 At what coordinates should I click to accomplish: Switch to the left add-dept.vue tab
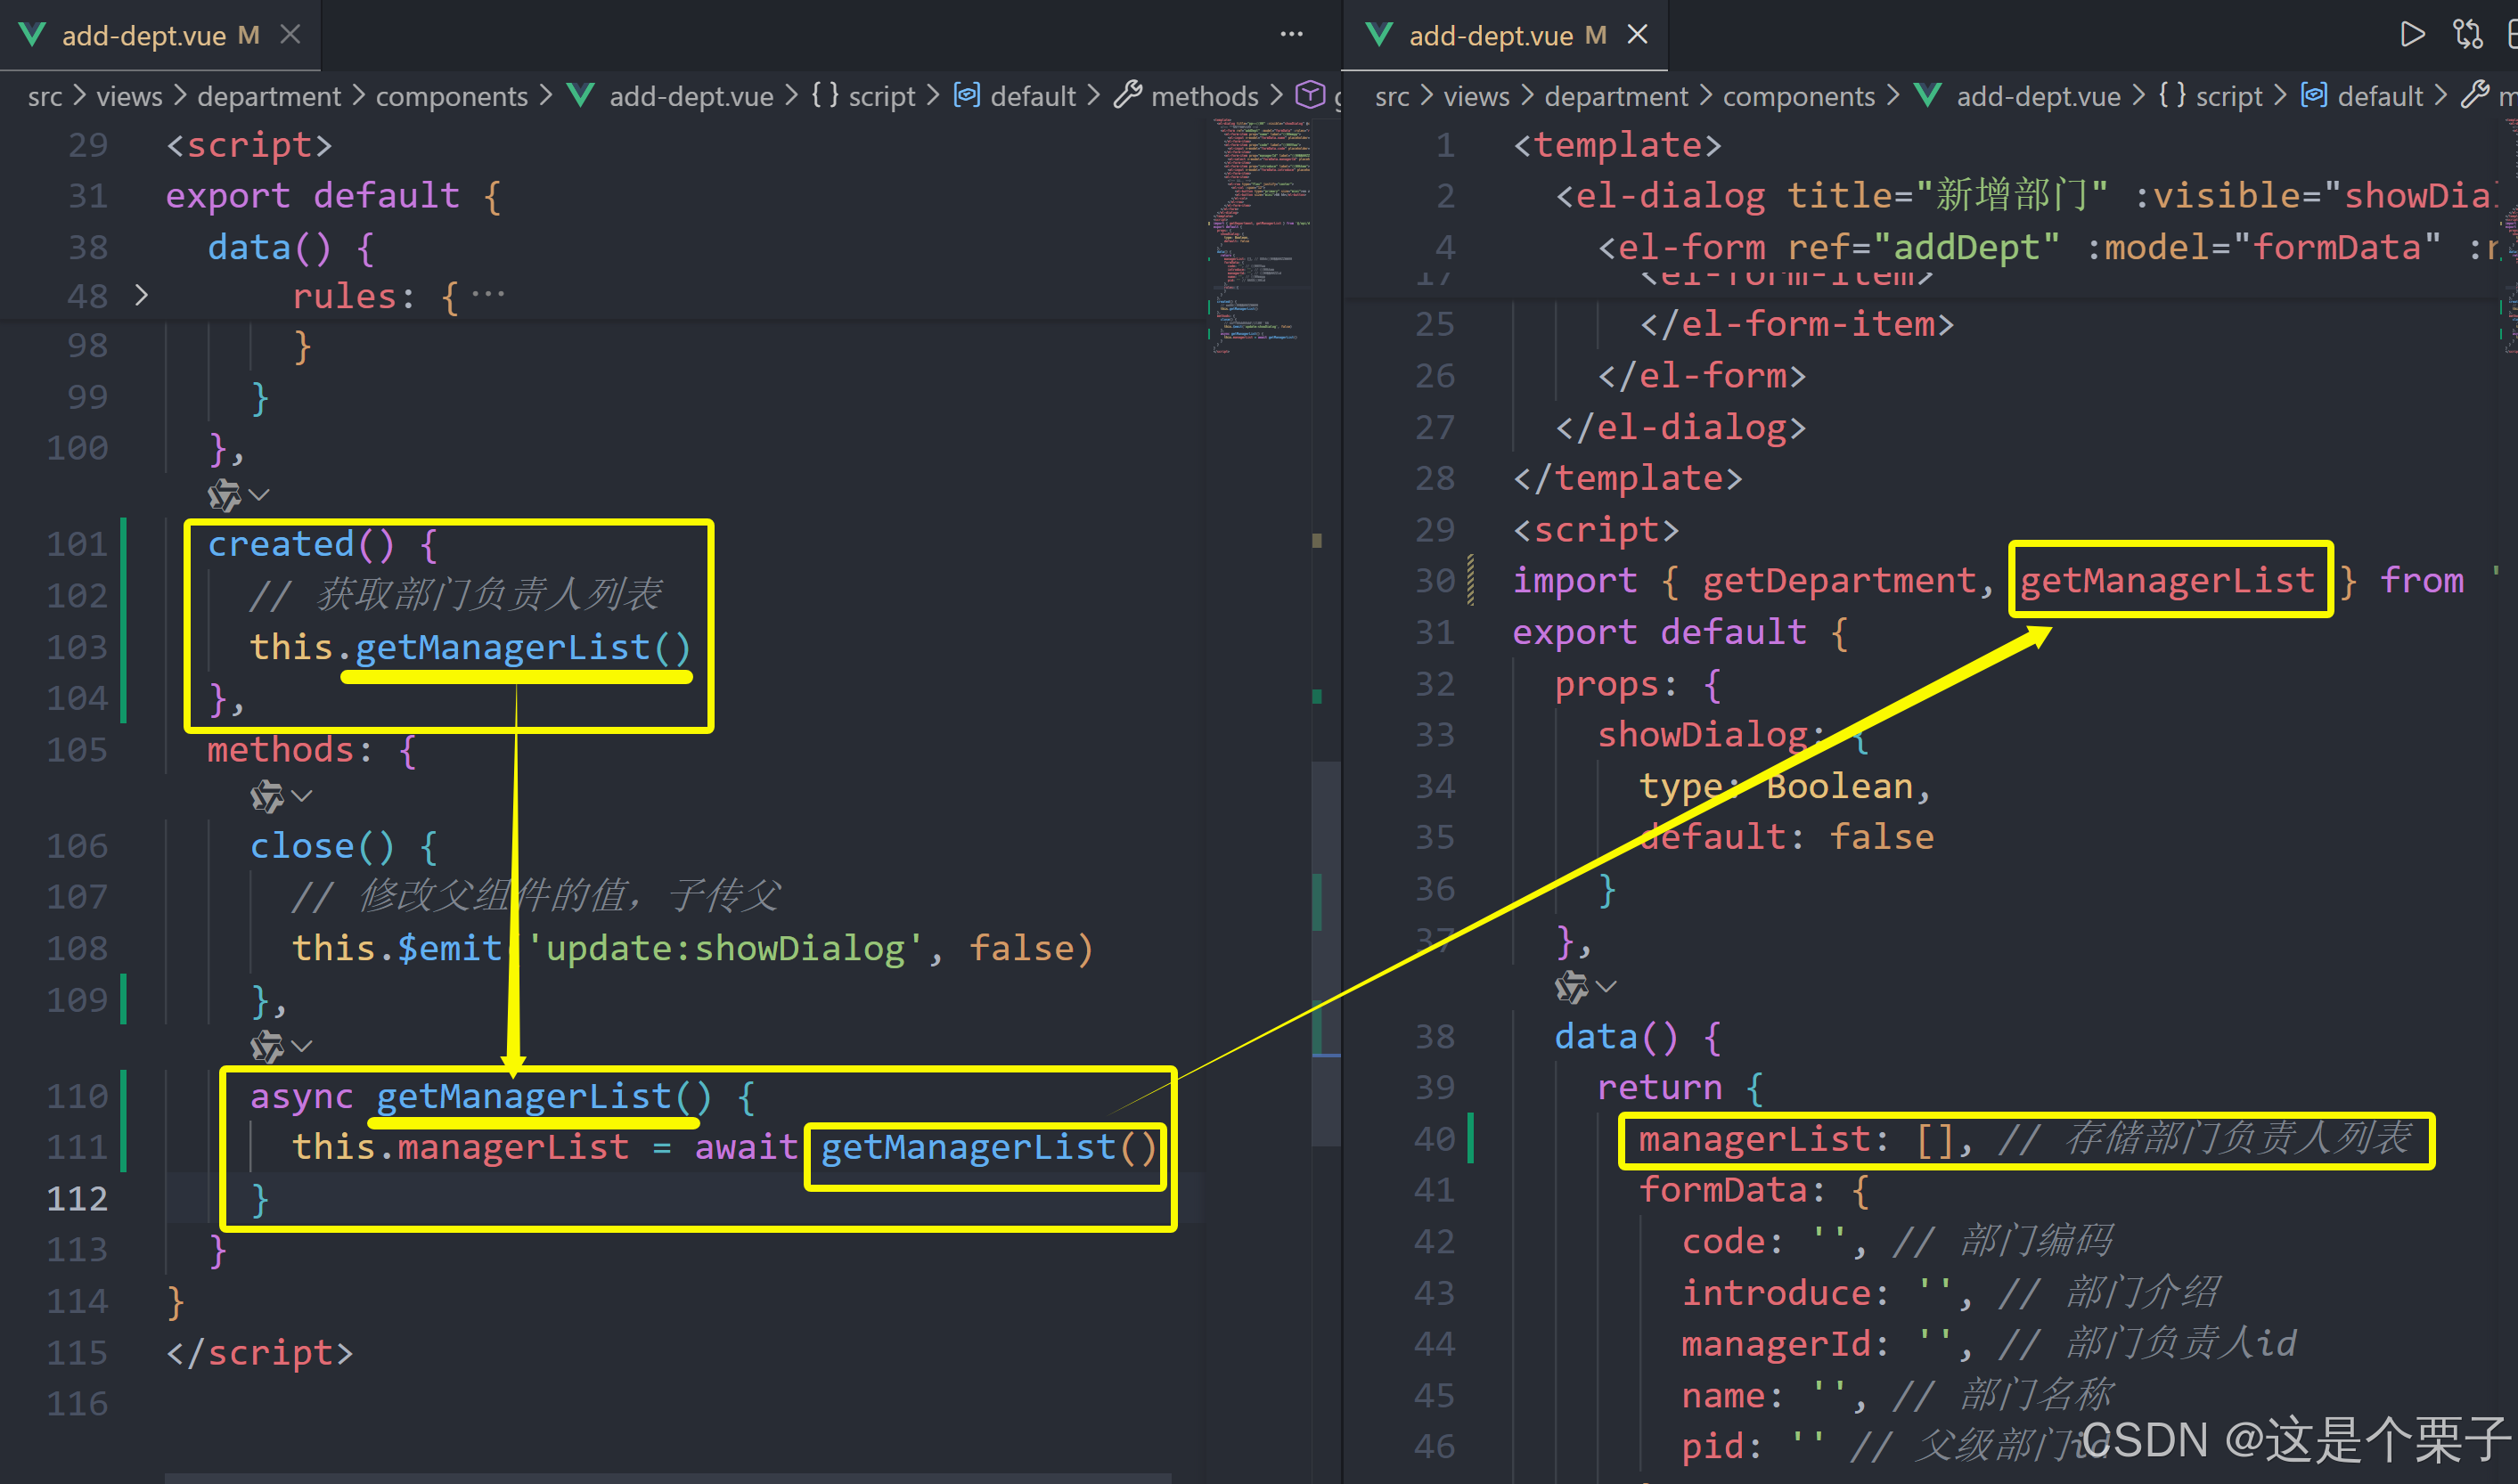tap(143, 36)
